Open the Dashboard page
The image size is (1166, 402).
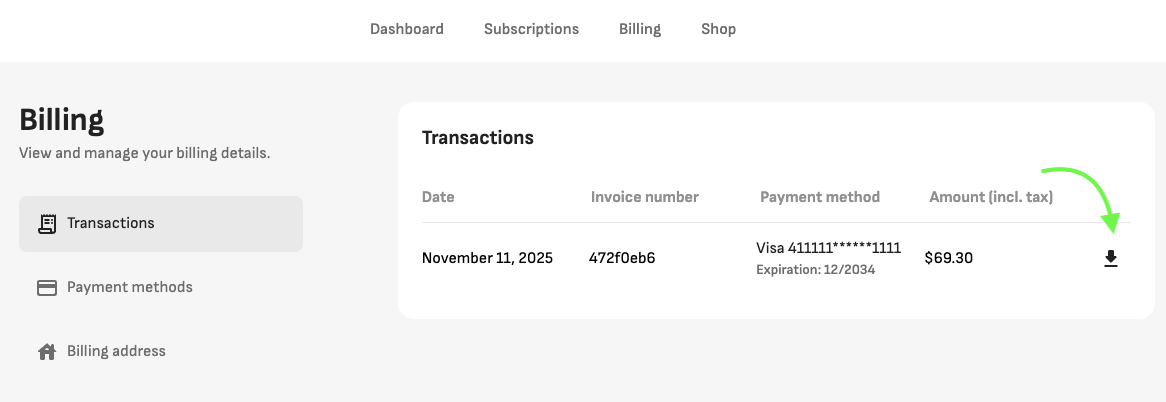pos(406,29)
